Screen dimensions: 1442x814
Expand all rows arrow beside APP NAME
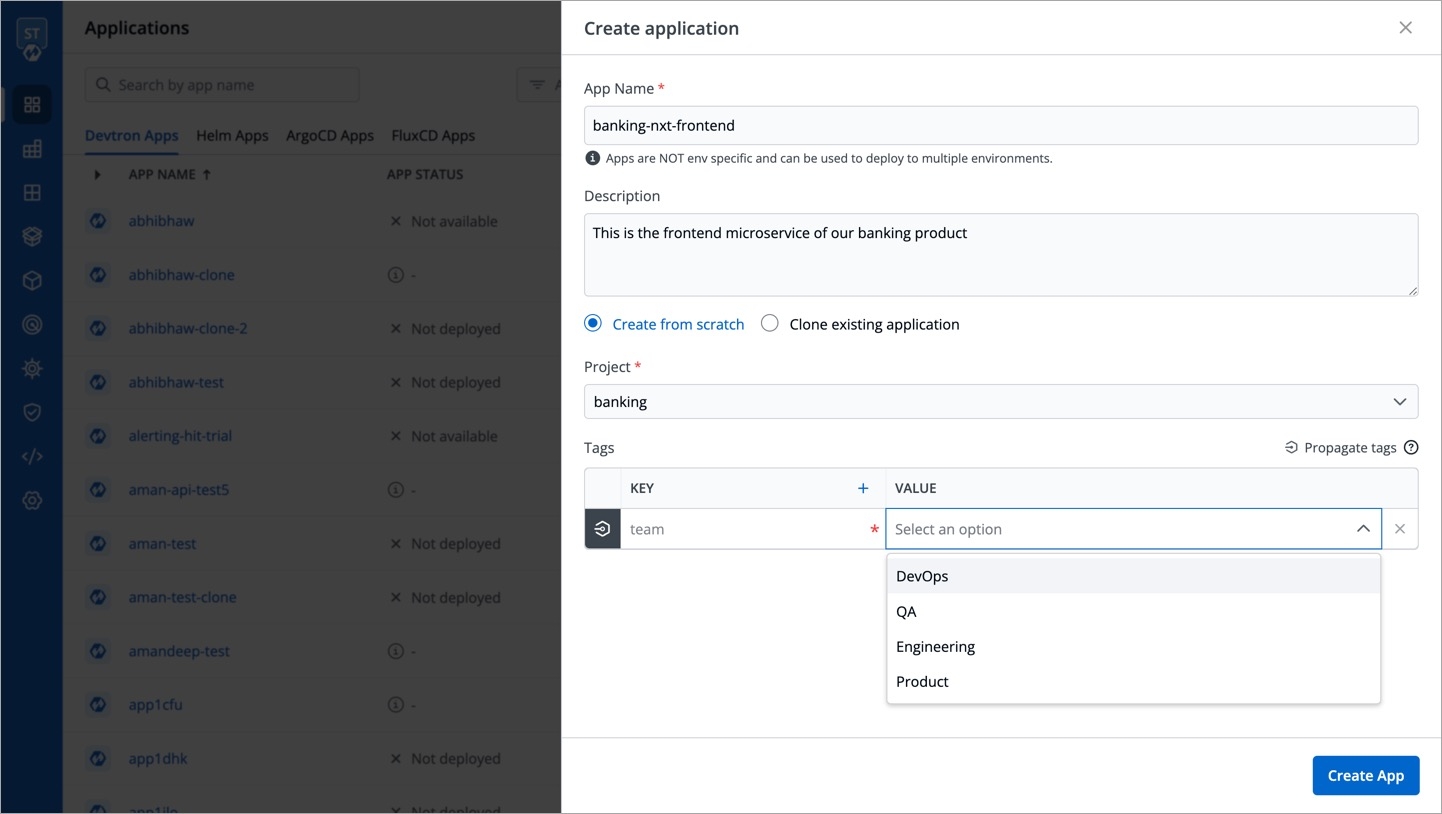(97, 175)
